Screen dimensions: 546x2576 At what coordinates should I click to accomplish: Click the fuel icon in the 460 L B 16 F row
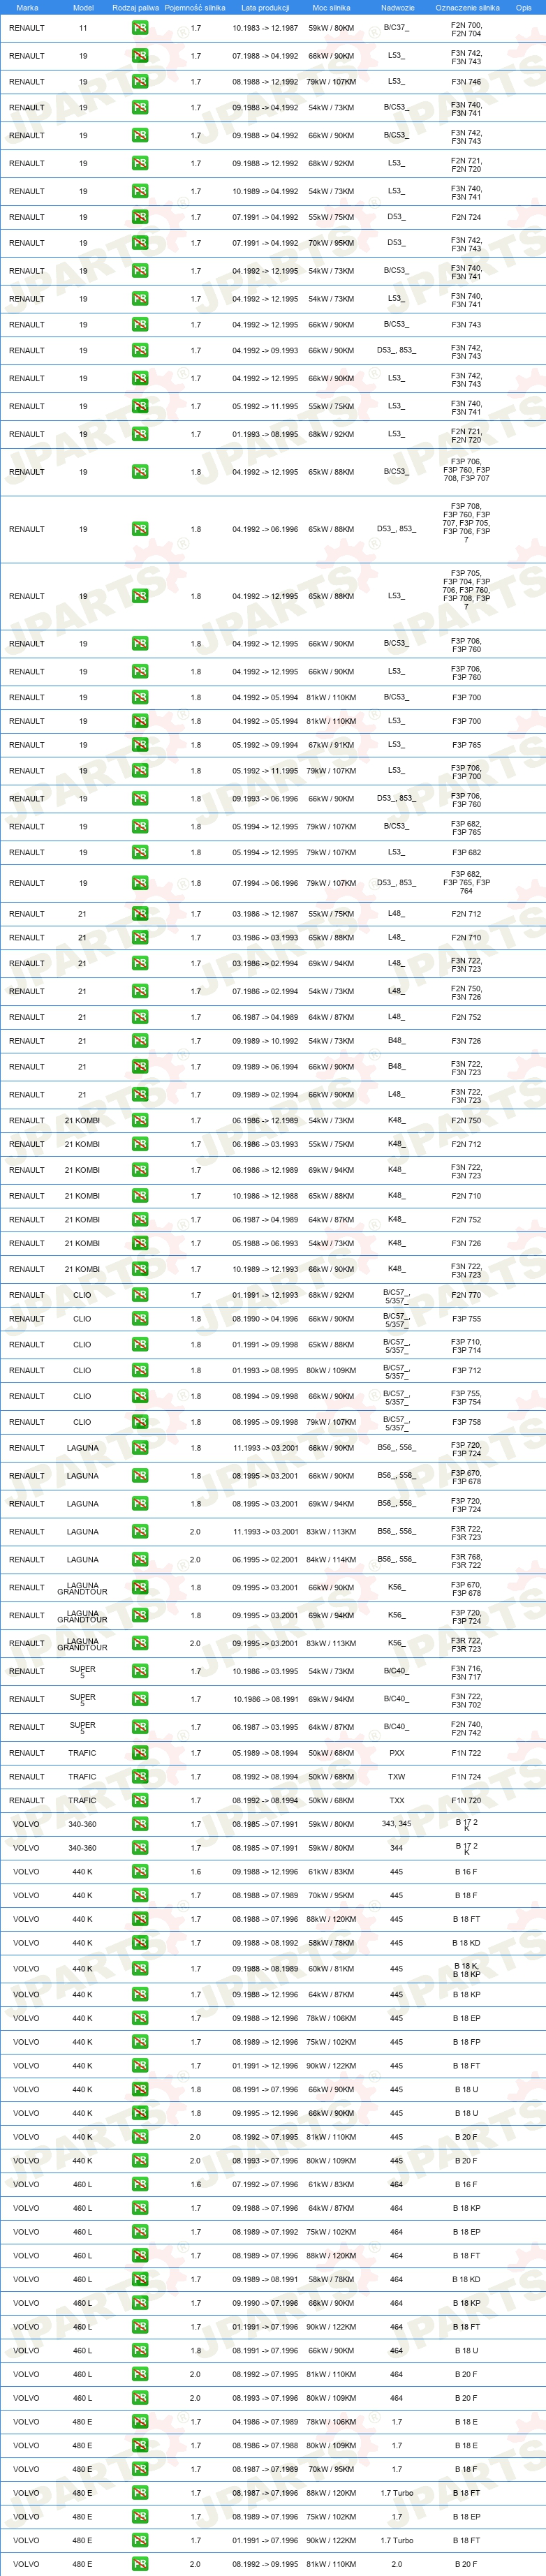tap(140, 2185)
